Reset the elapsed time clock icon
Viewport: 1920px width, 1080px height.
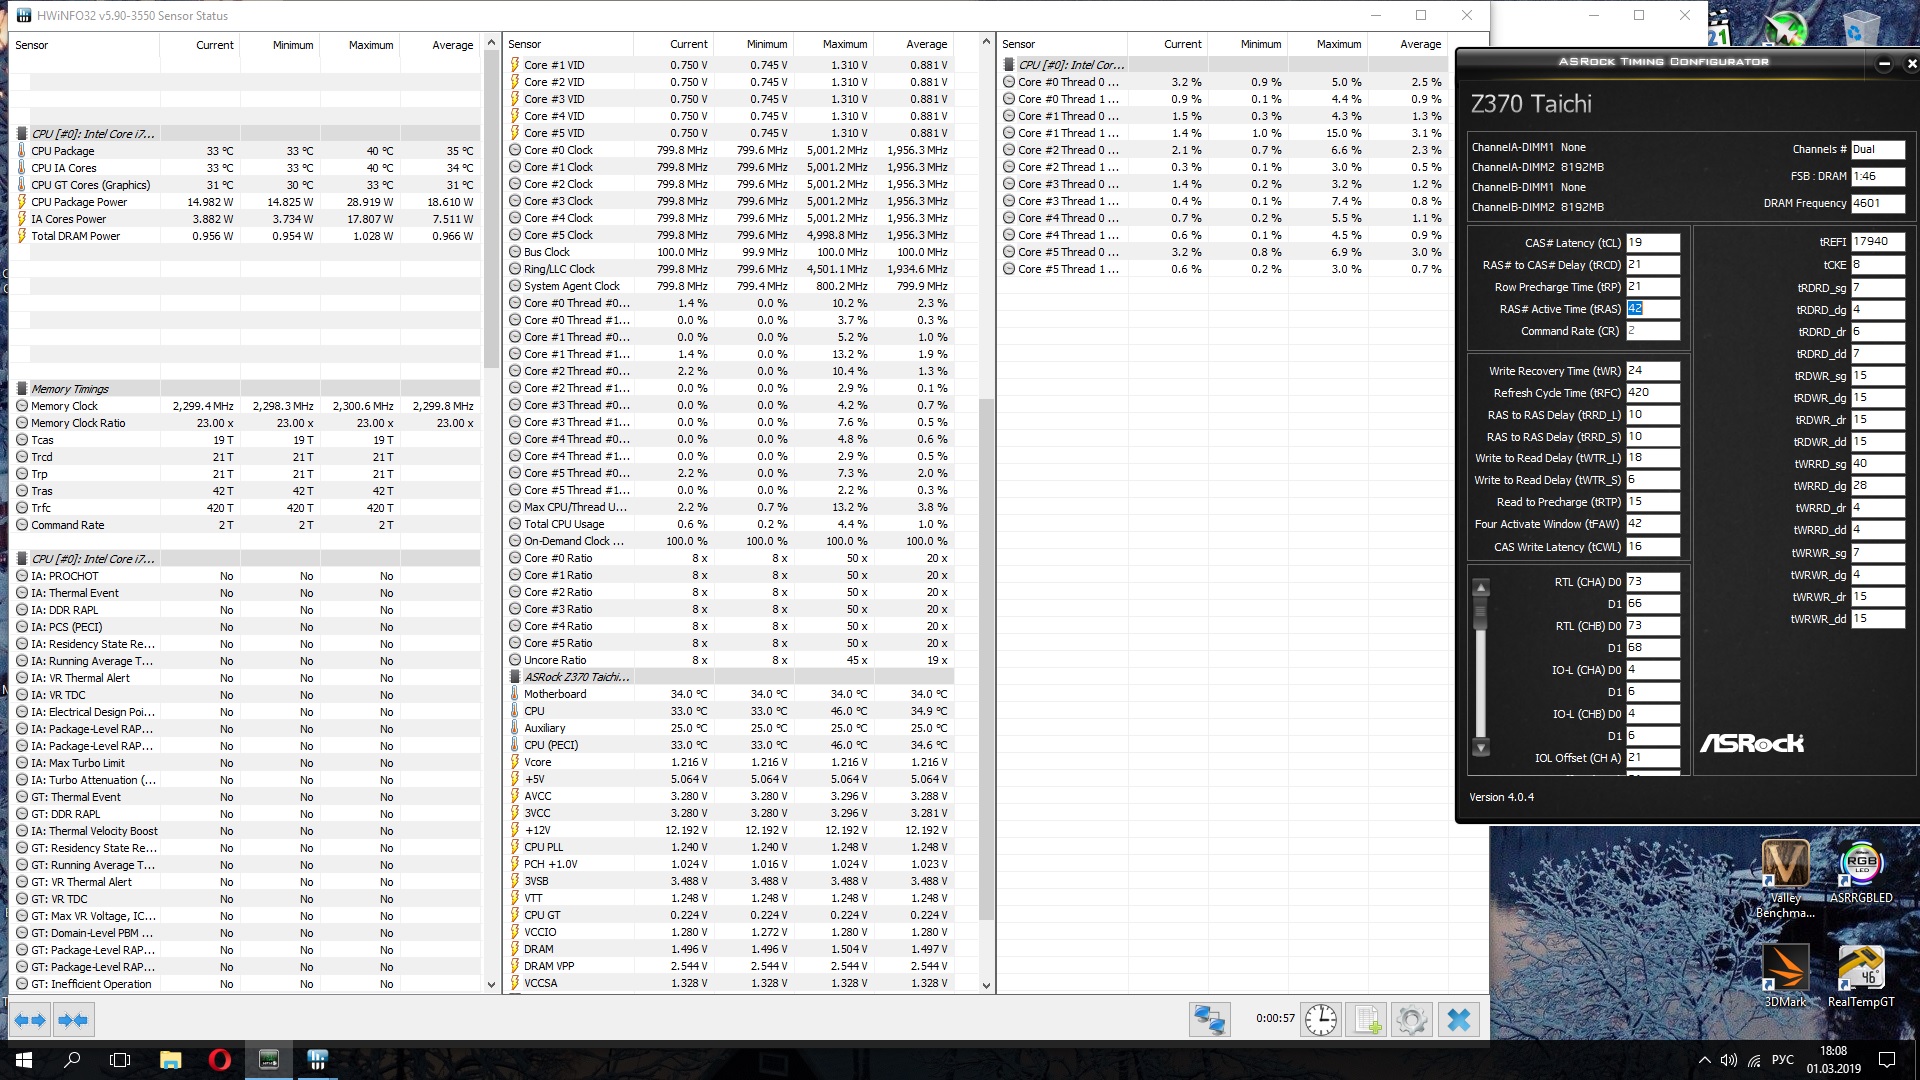point(1321,1020)
